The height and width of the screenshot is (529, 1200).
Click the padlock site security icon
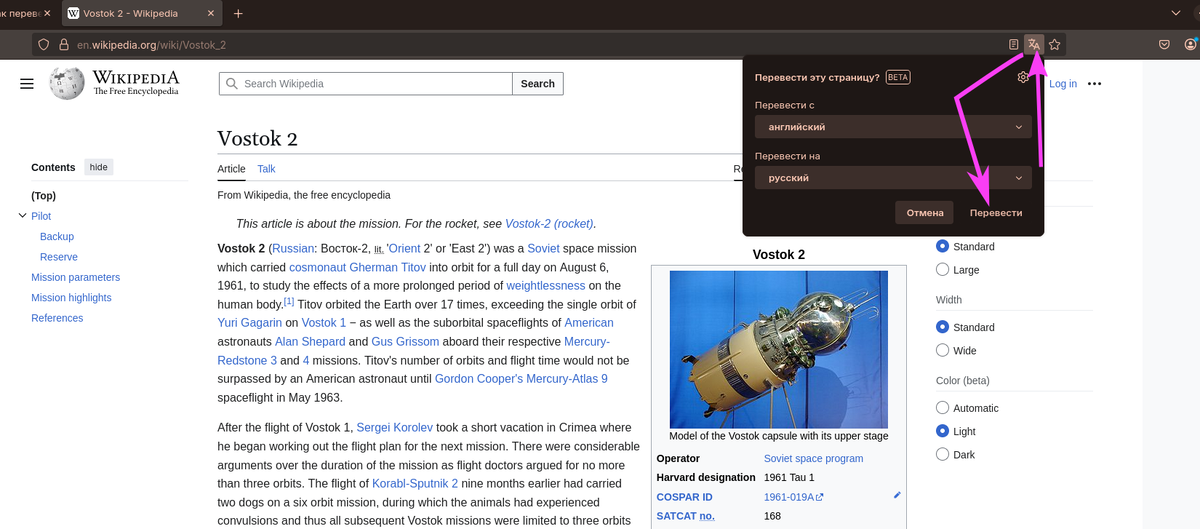click(63, 44)
